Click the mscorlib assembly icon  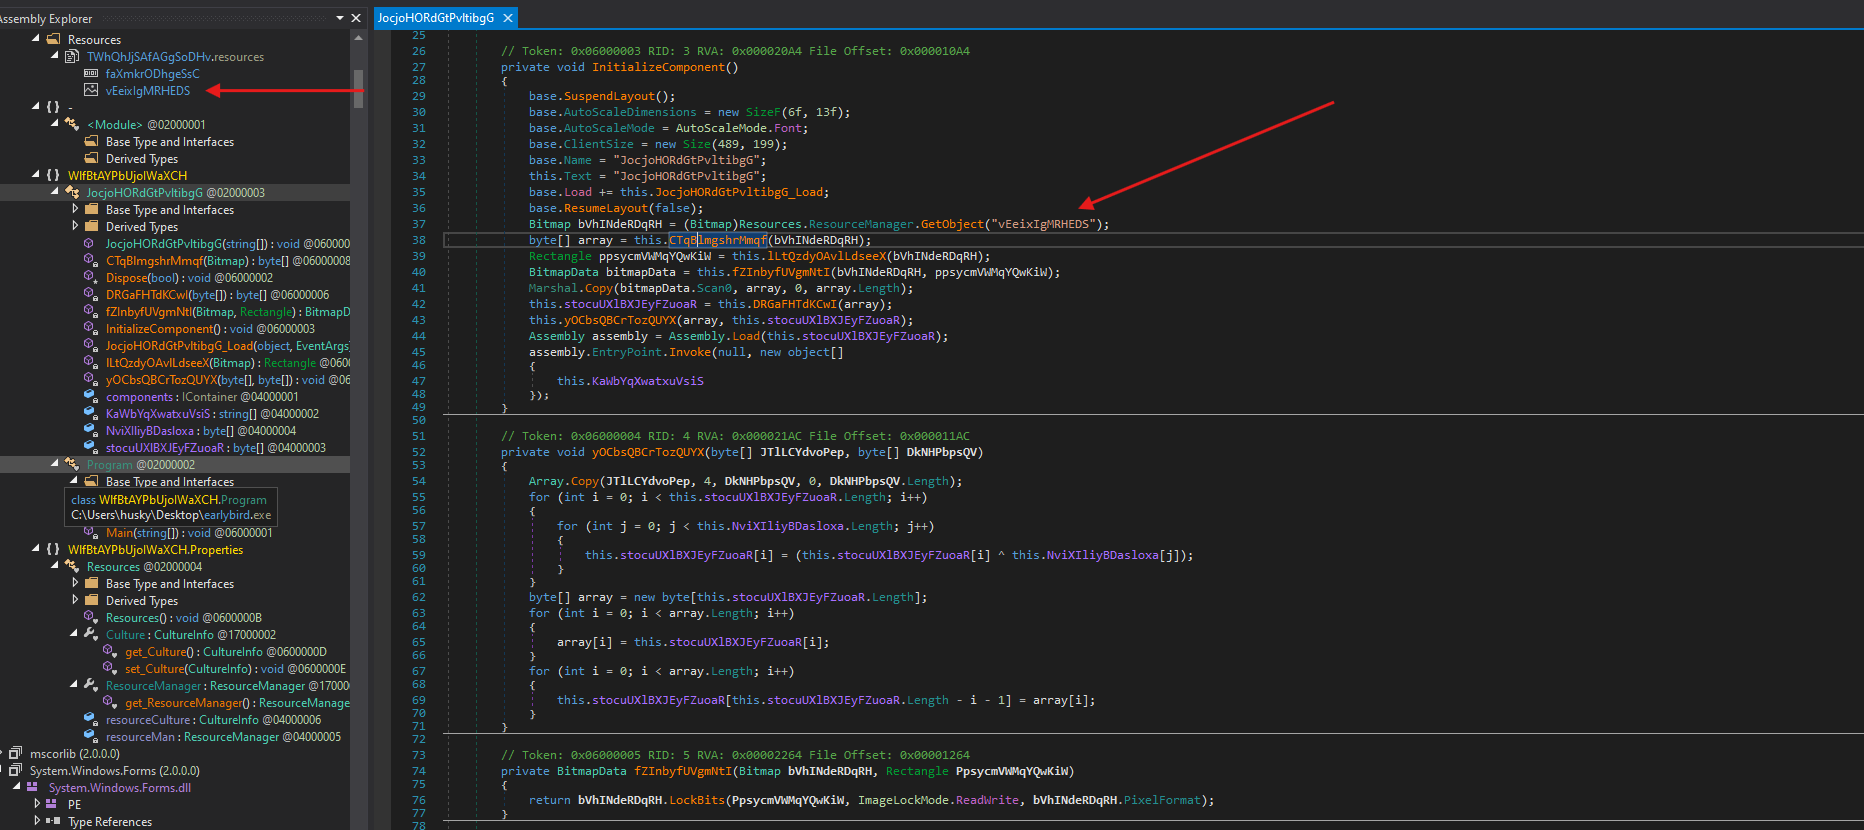click(x=15, y=753)
